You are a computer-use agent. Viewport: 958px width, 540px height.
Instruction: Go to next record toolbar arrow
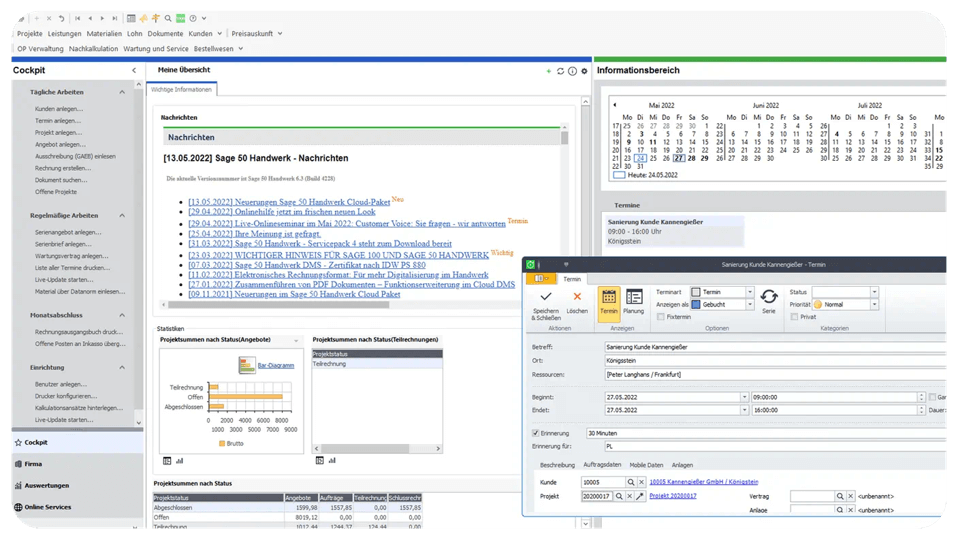(102, 18)
